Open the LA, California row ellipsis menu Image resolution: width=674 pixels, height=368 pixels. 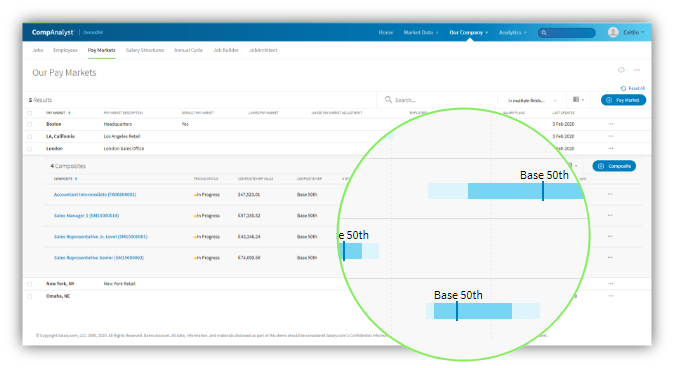(610, 136)
